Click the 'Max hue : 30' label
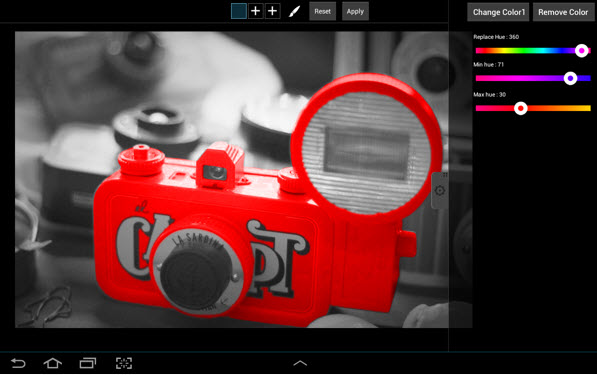The image size is (597, 375). tap(489, 94)
